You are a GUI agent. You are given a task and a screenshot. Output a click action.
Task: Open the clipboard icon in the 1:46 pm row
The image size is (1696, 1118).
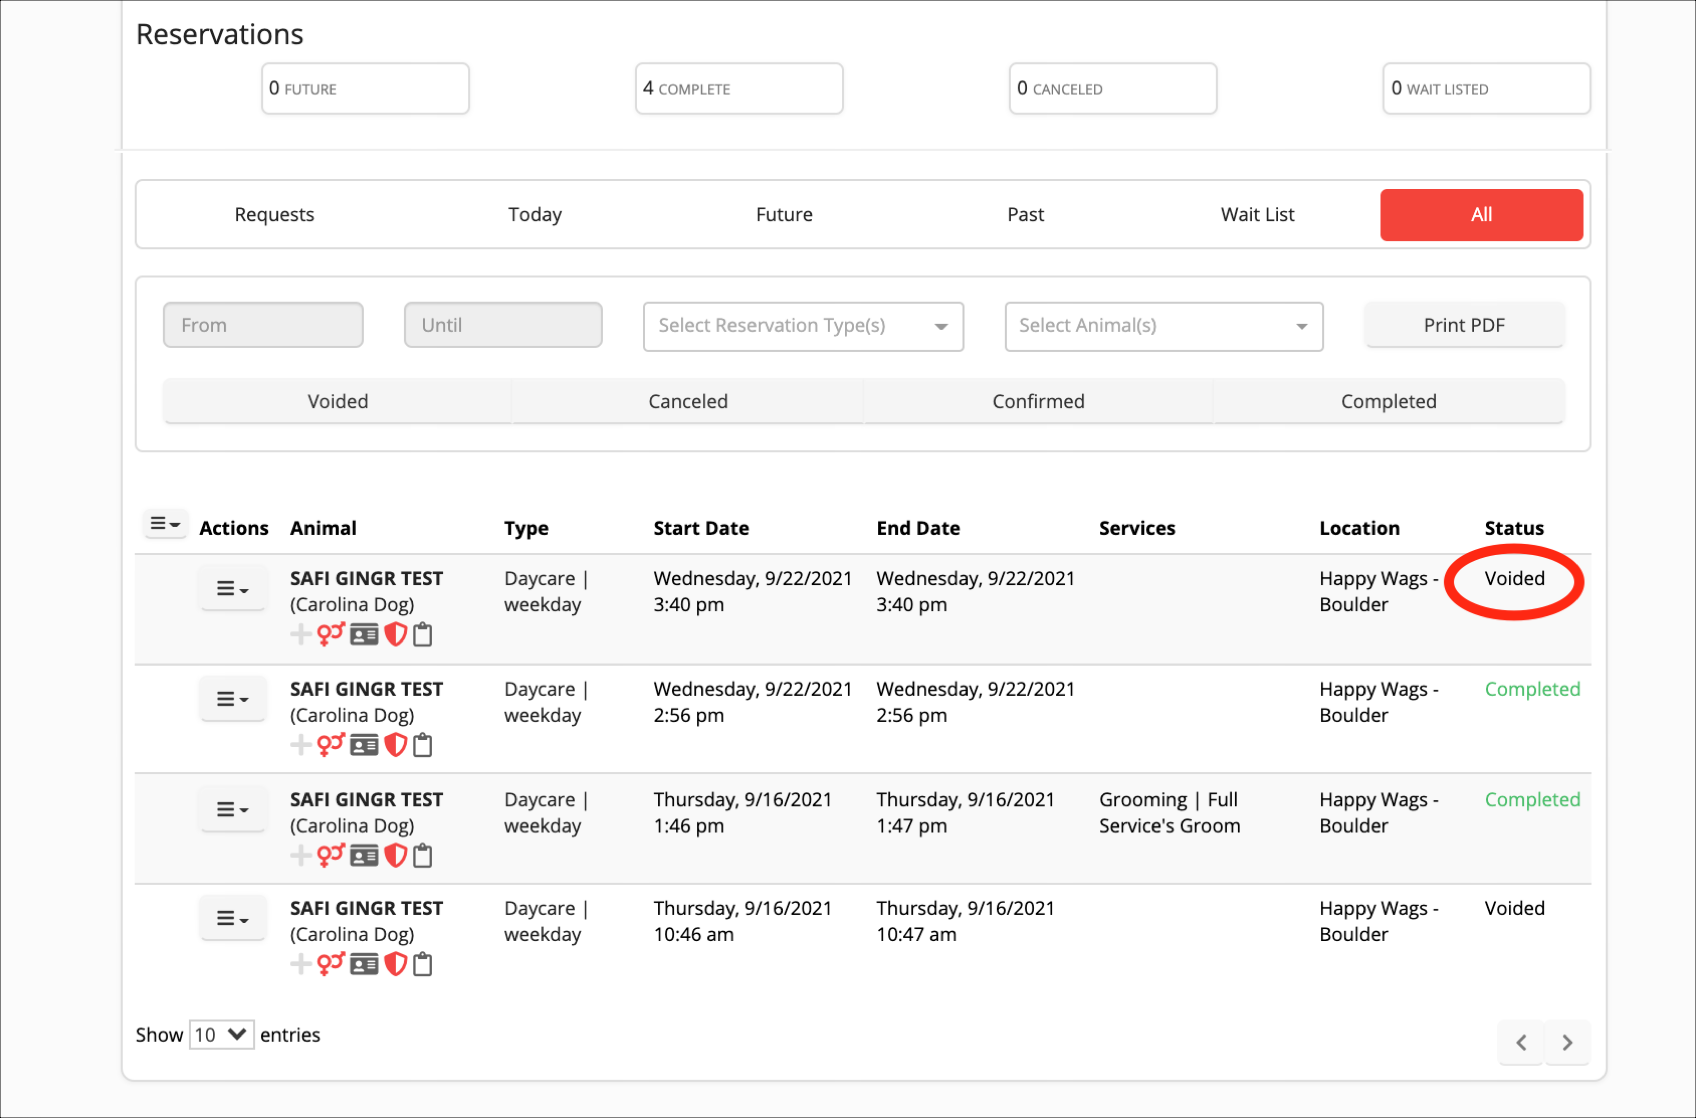[x=423, y=855]
